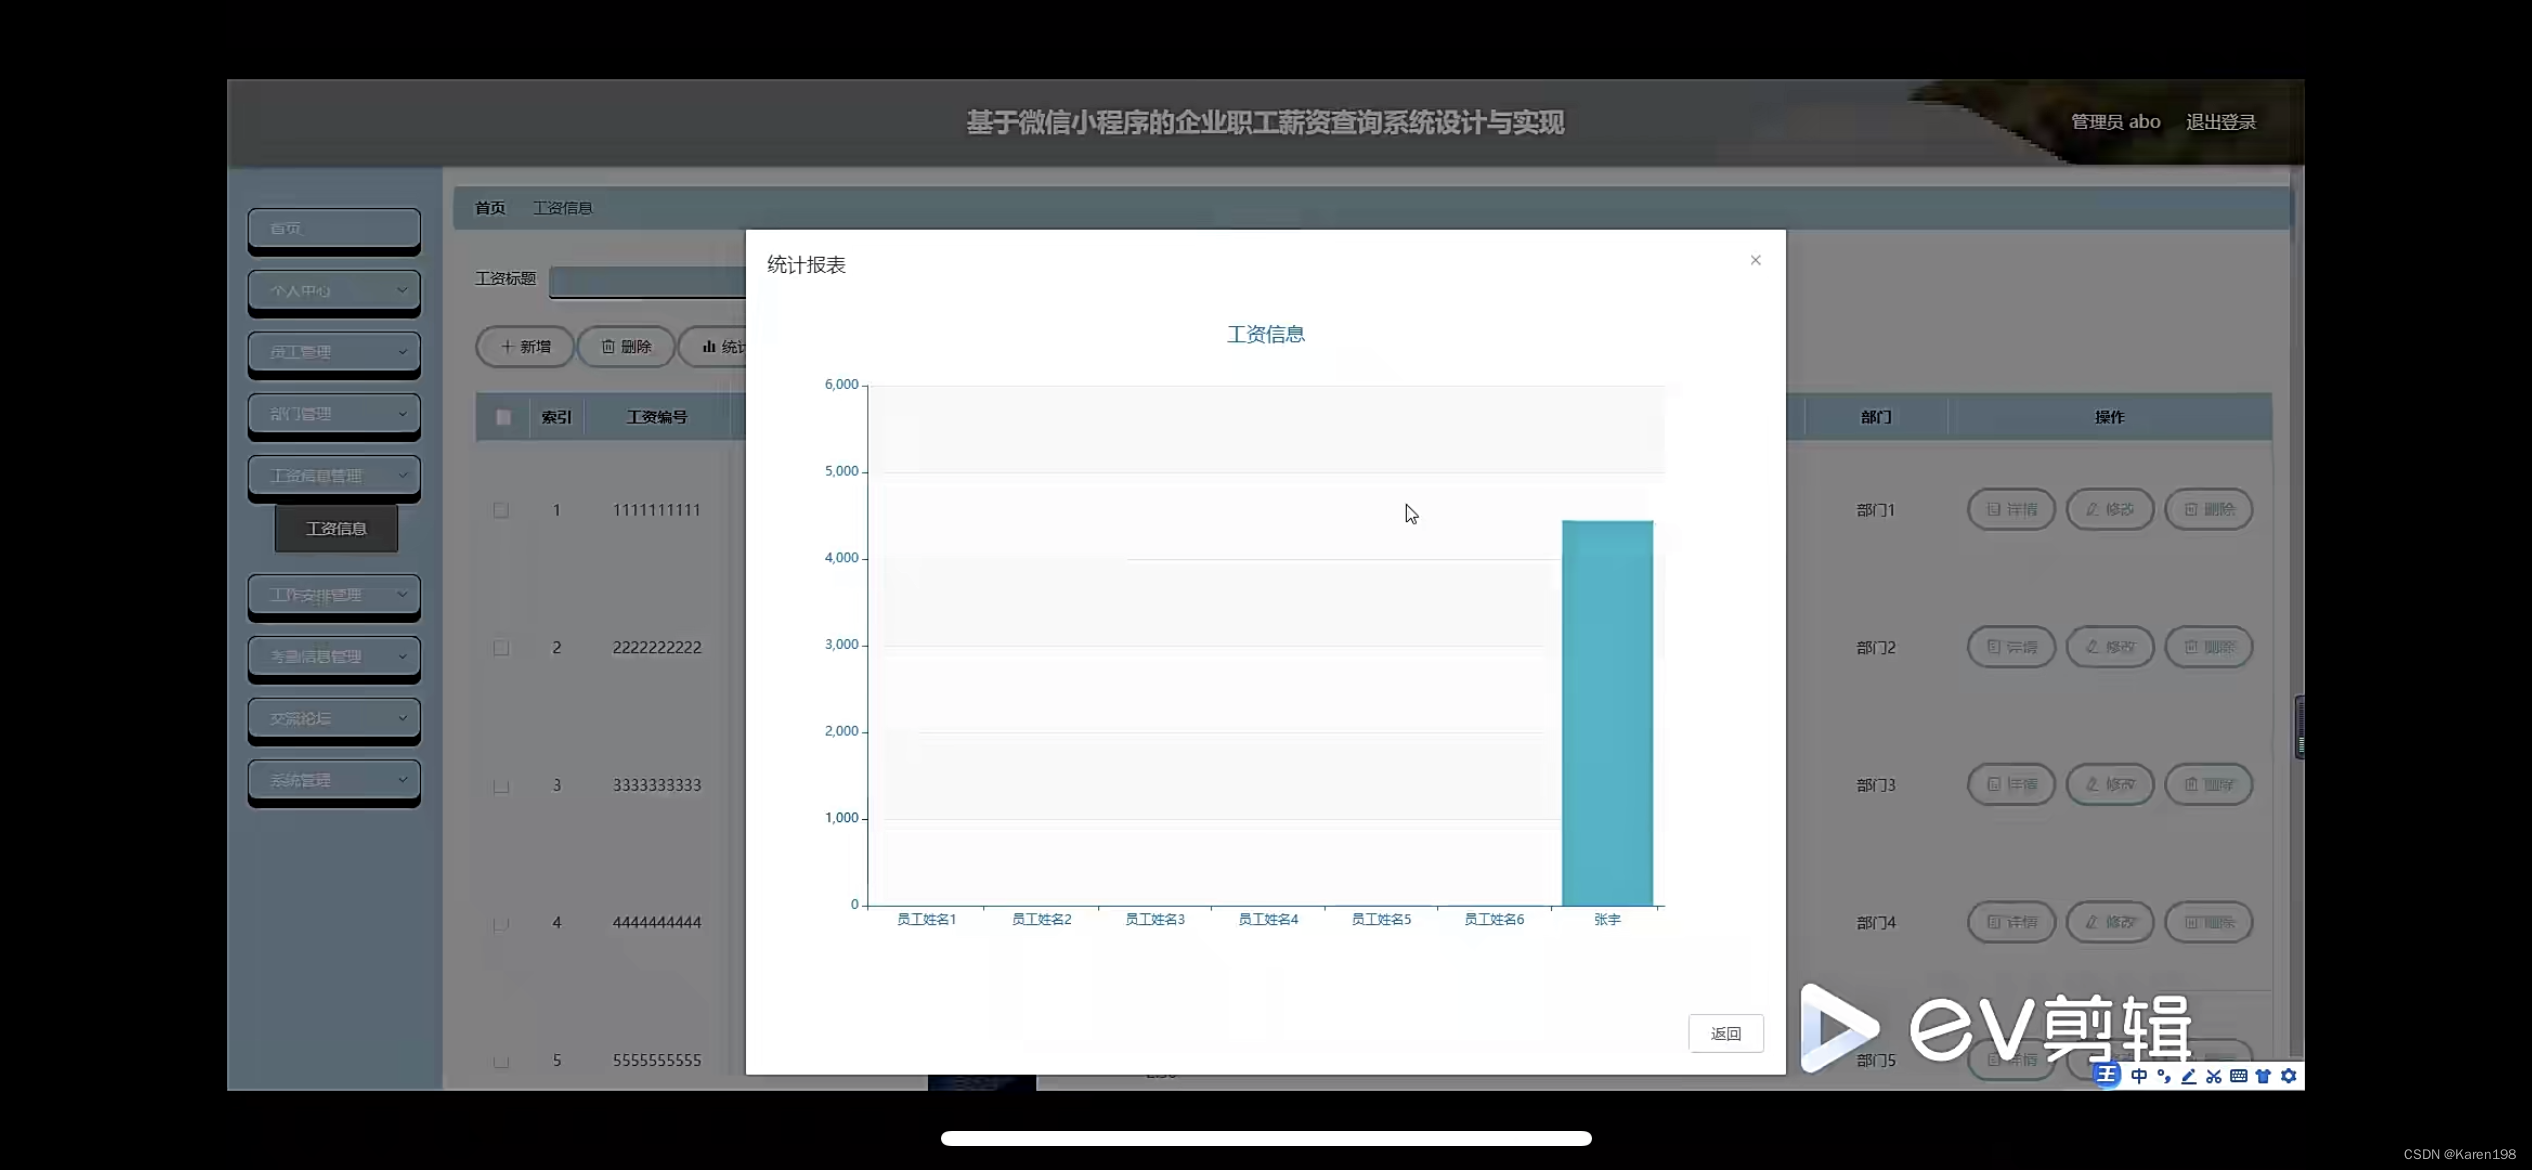Open 详情 for the 部门4 row
The width and height of the screenshot is (2532, 1170).
pyautogui.click(x=2011, y=922)
